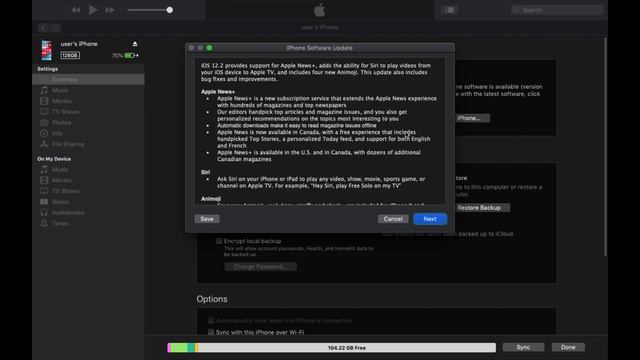Click Next in the update dialog

coord(430,219)
